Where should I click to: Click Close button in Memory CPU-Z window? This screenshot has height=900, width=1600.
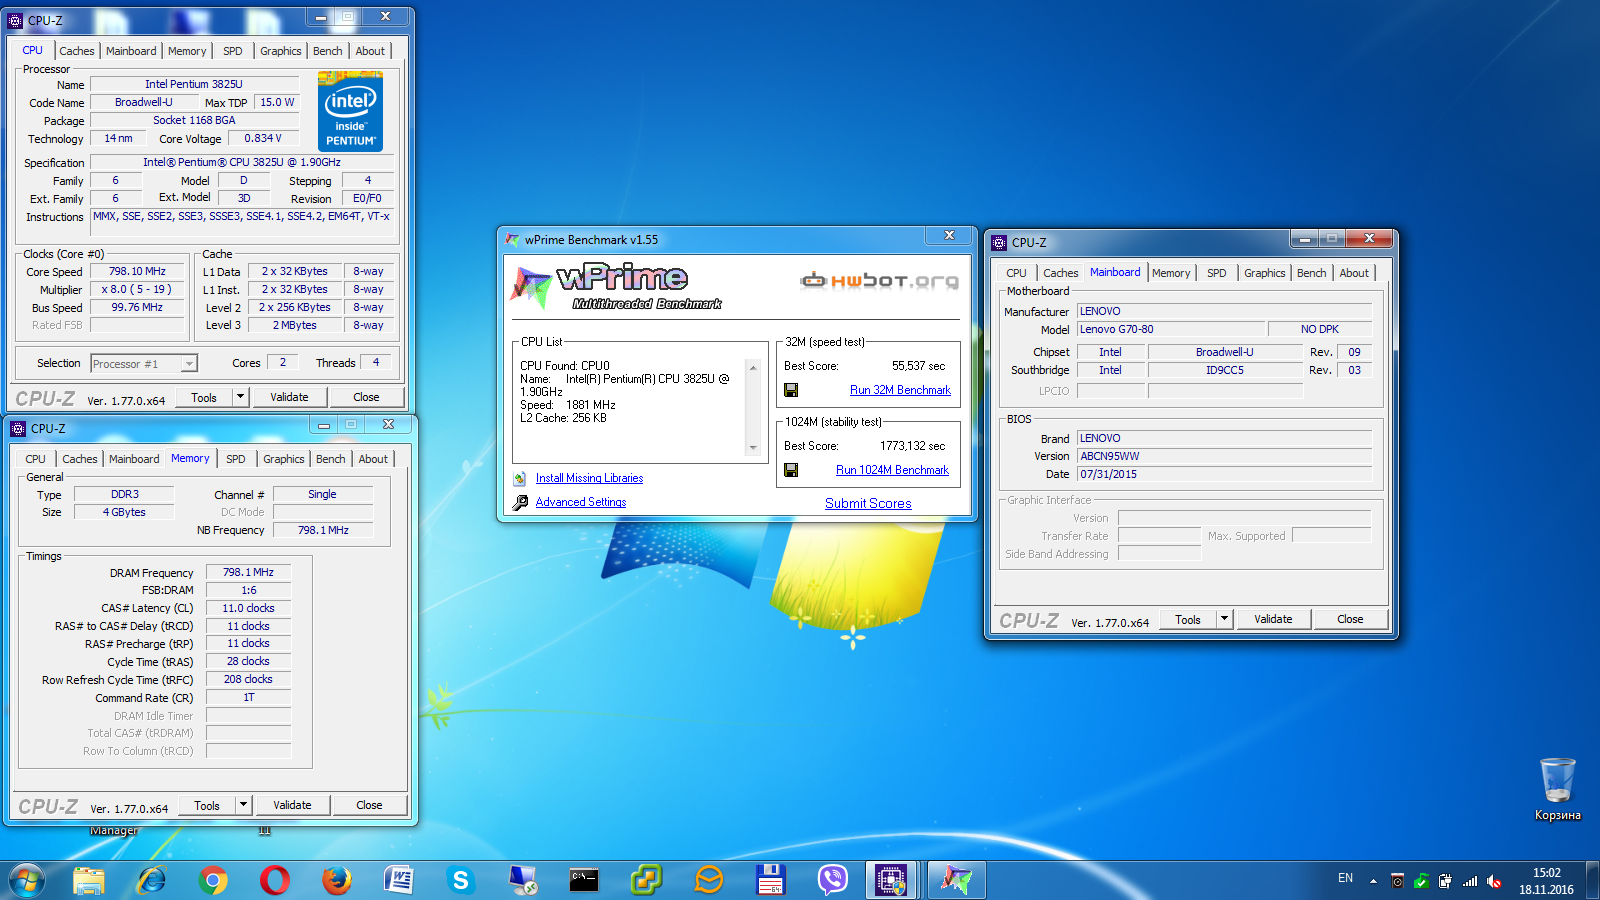click(x=369, y=805)
